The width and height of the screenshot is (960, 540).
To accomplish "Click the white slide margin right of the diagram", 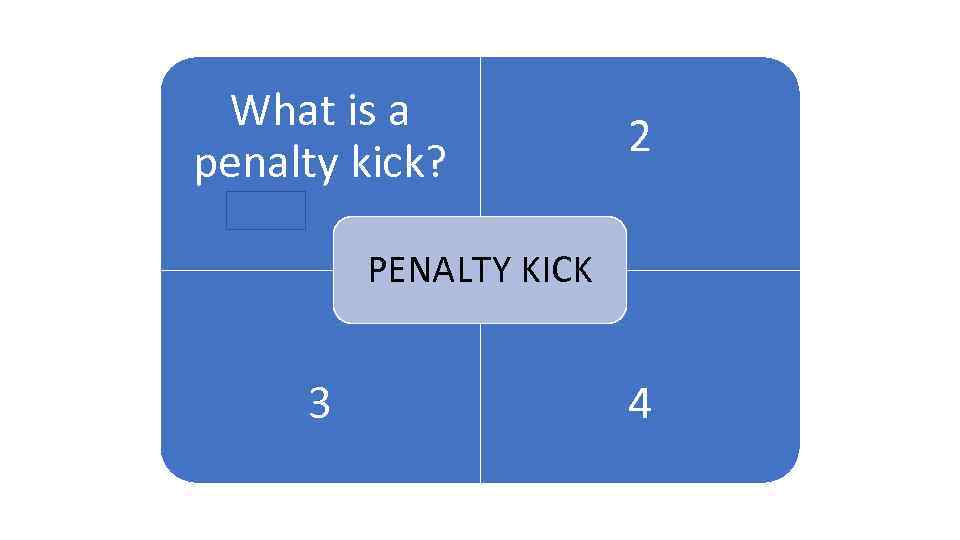I will (x=880, y=270).
